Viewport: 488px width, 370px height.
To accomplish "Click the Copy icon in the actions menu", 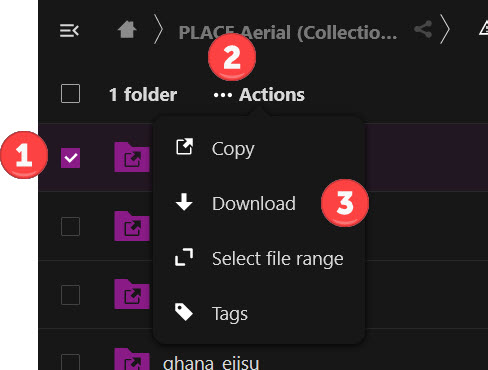I will [184, 147].
